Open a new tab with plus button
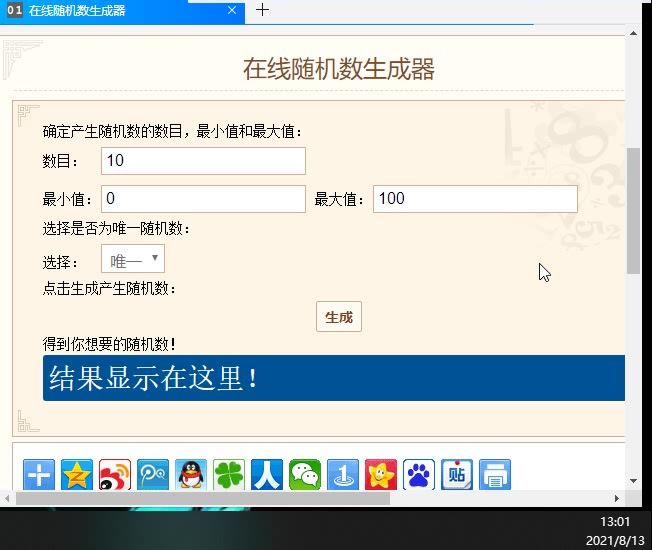This screenshot has height=550, width=652. tap(262, 10)
